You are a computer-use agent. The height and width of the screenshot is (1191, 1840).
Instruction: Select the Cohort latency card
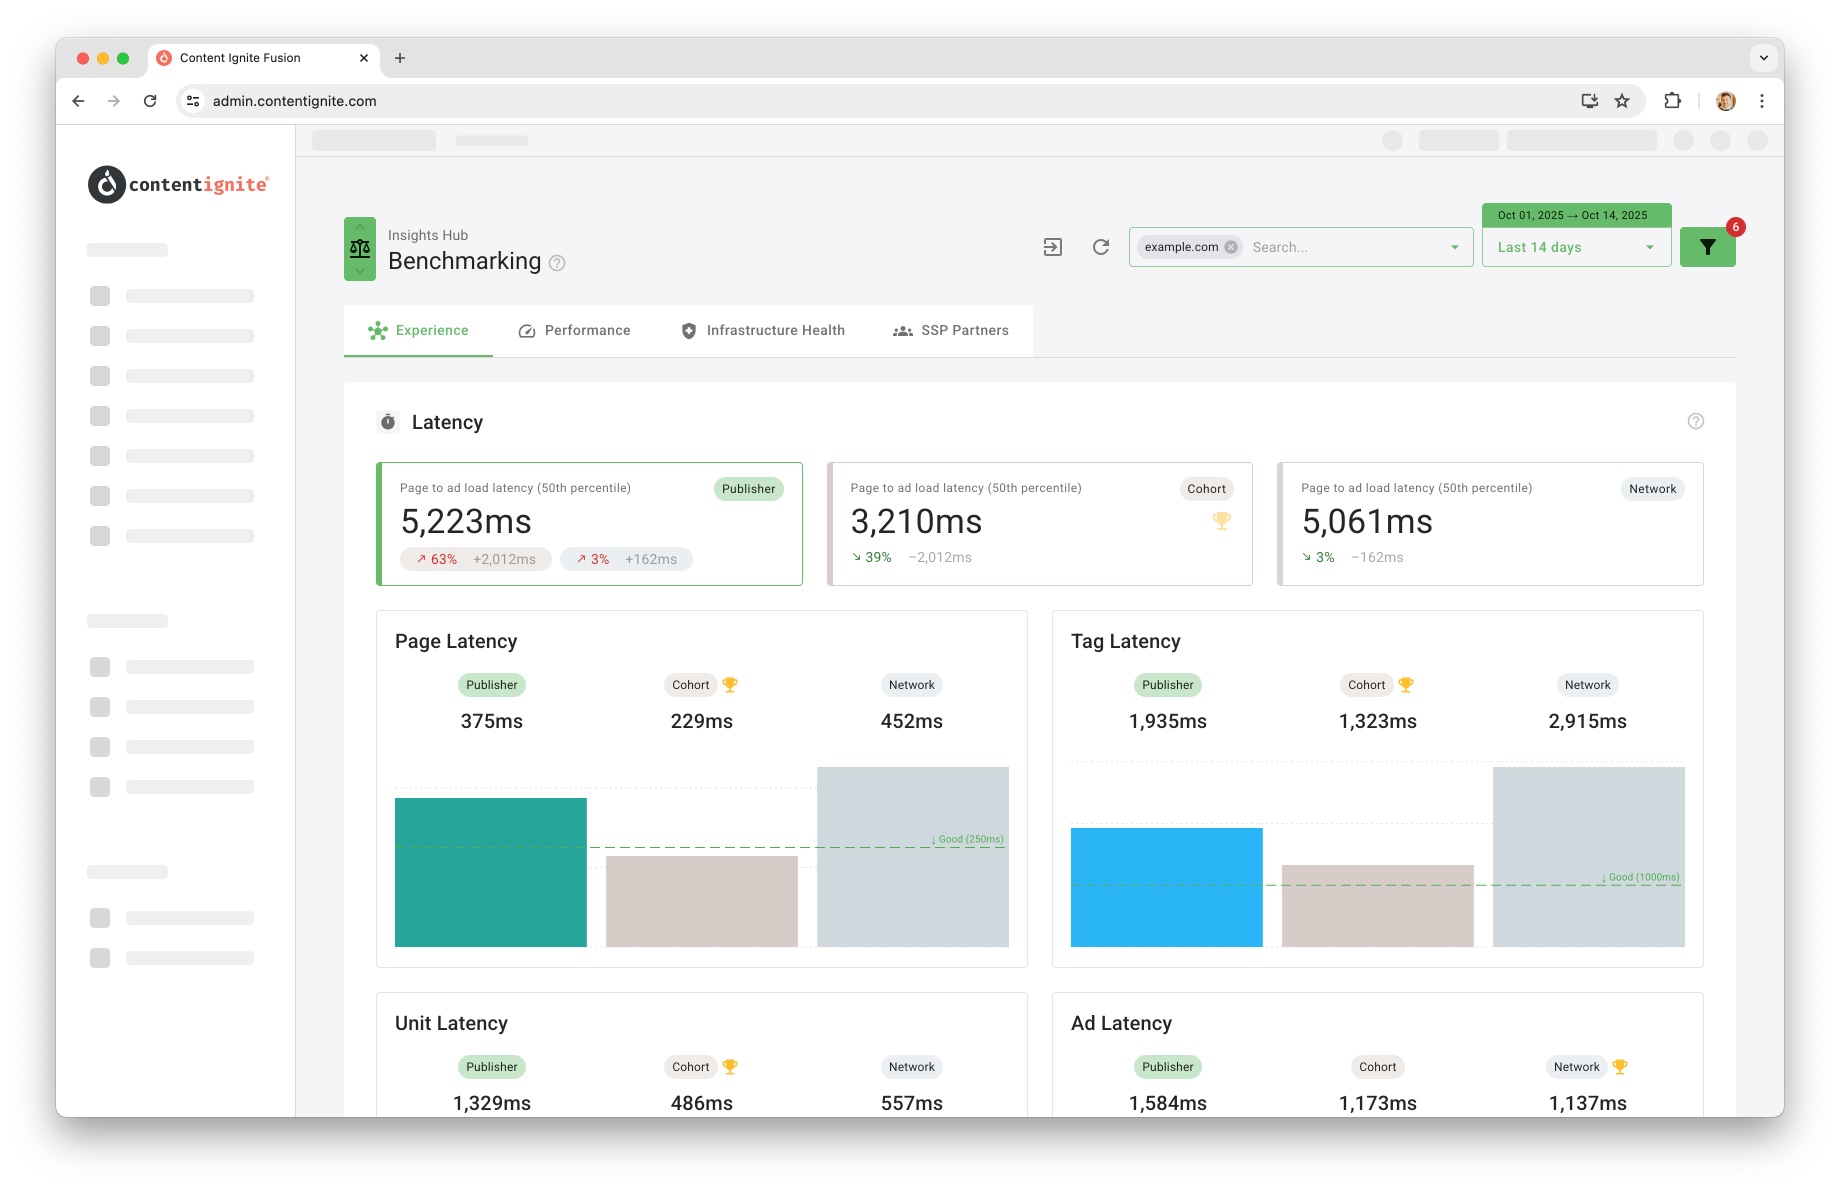[1039, 524]
